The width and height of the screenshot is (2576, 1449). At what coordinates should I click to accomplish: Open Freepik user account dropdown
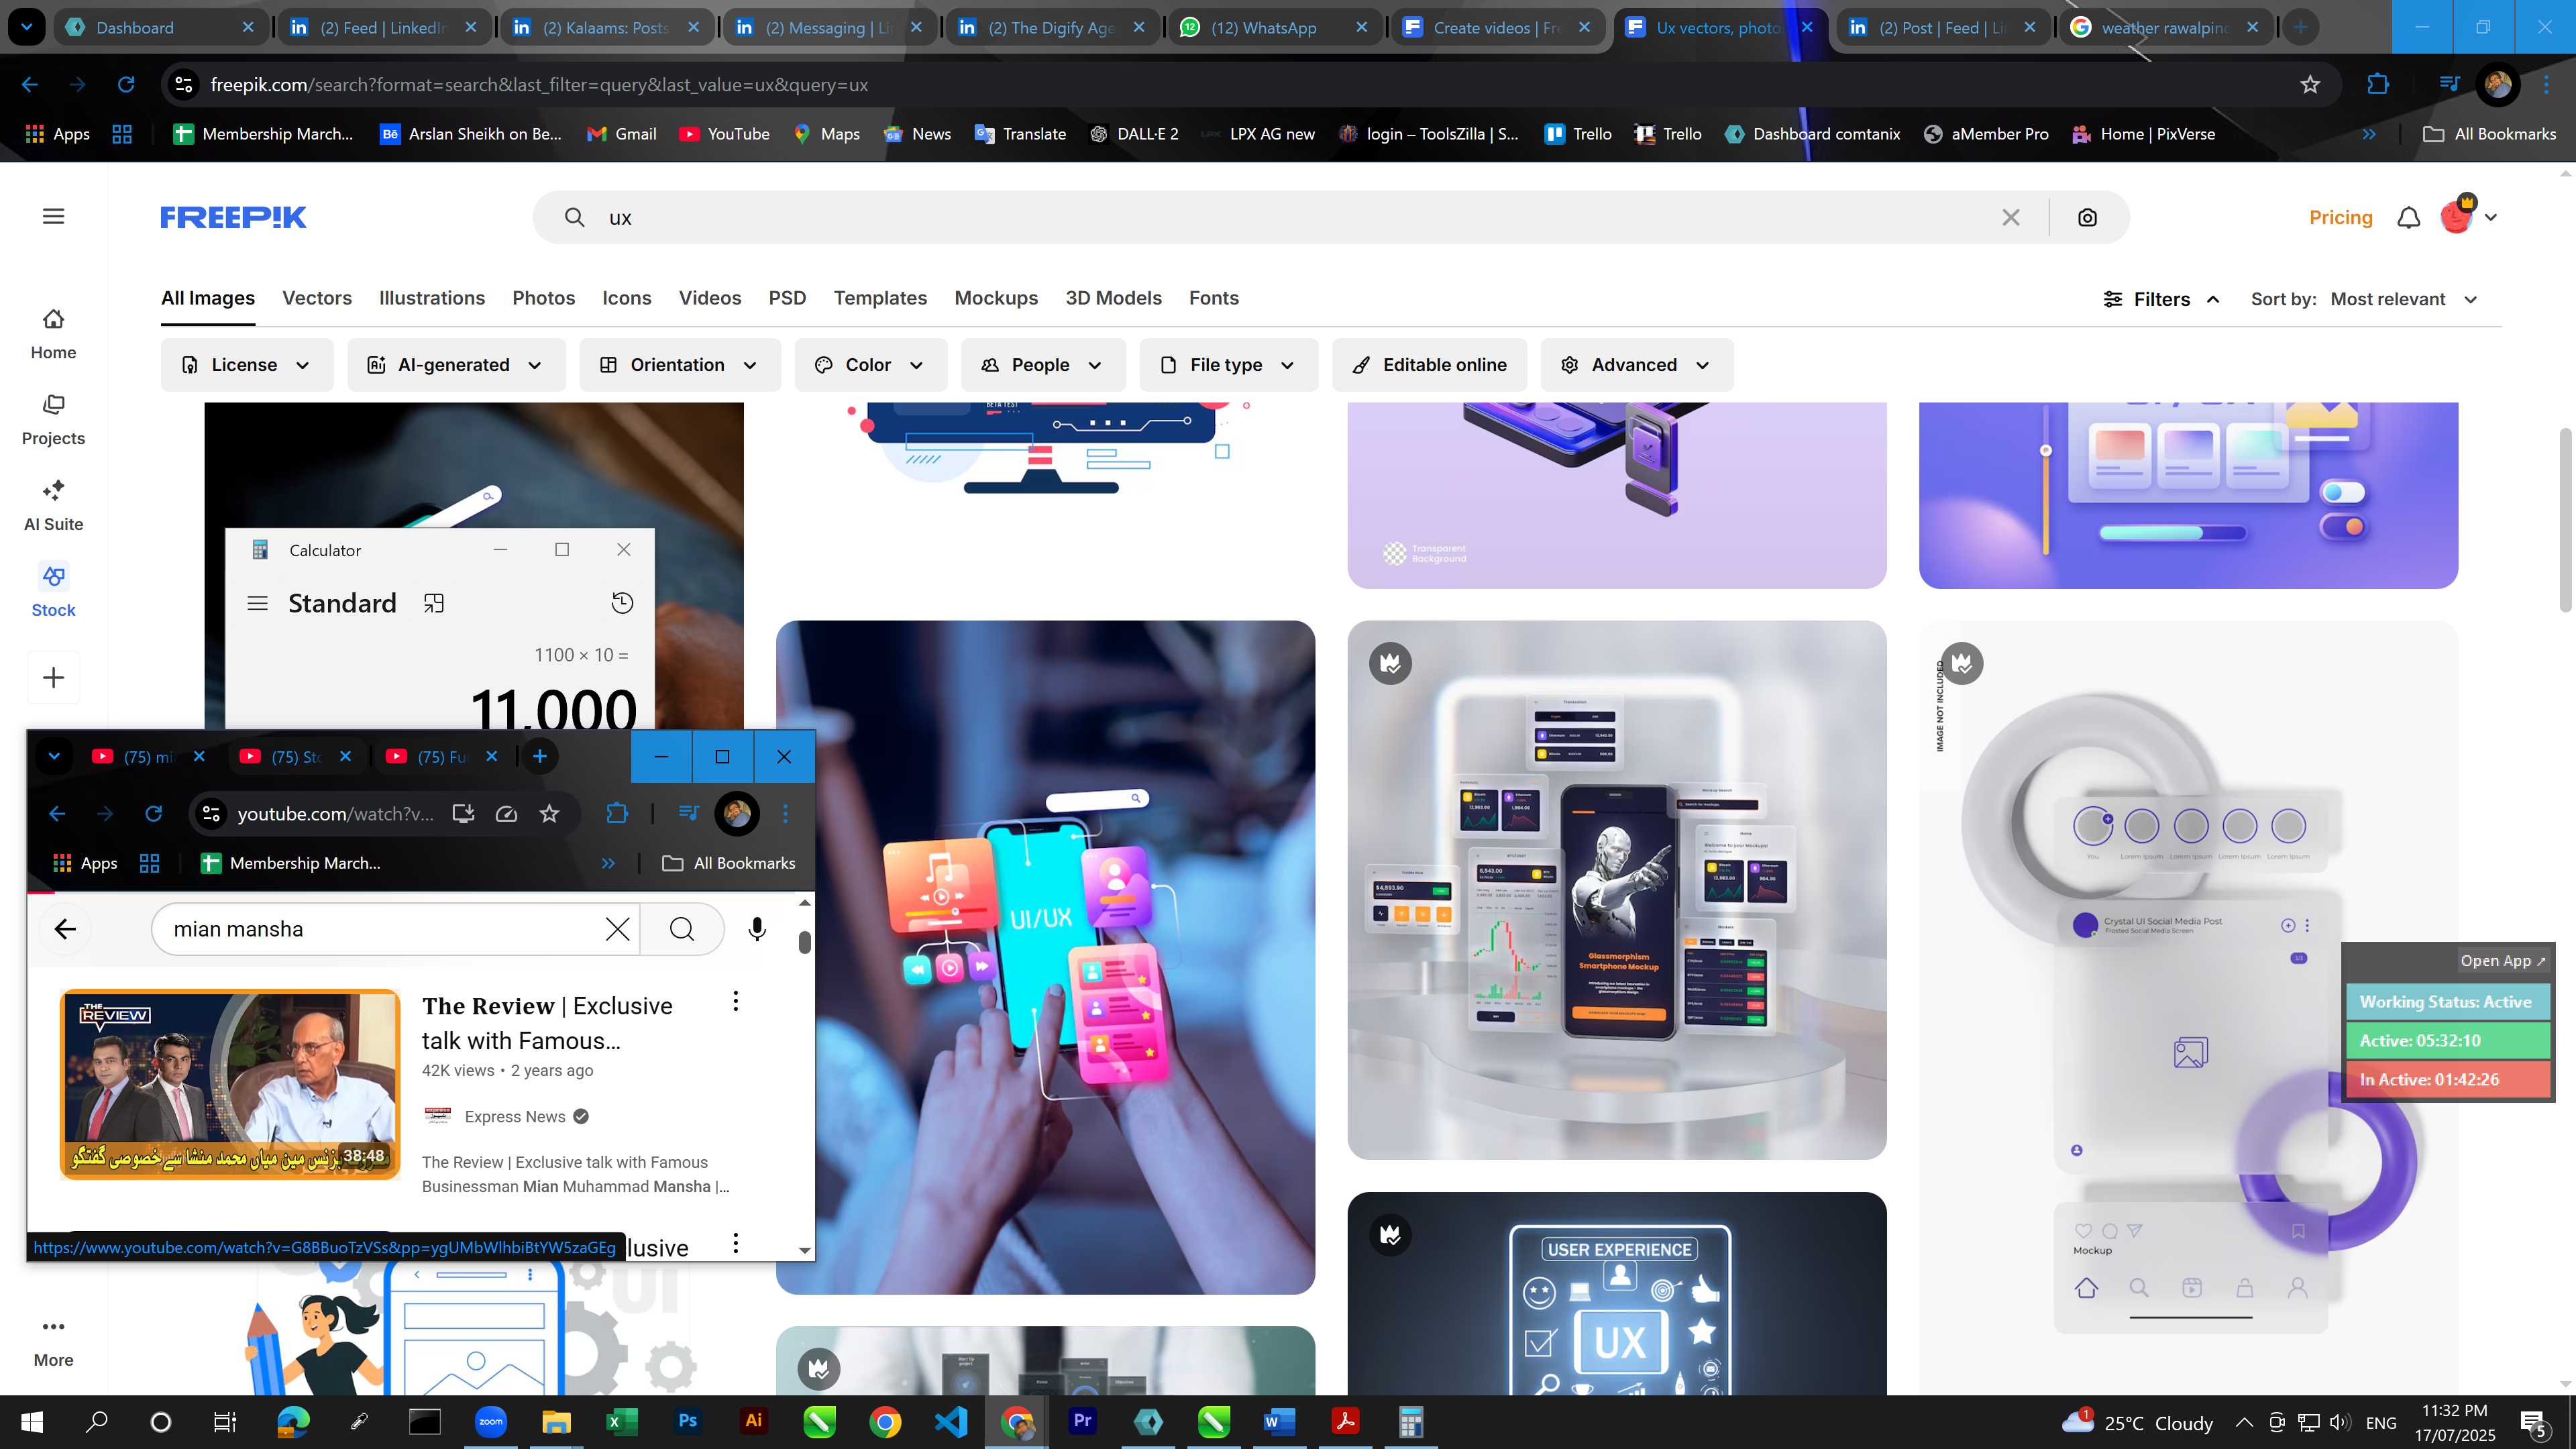2469,216
